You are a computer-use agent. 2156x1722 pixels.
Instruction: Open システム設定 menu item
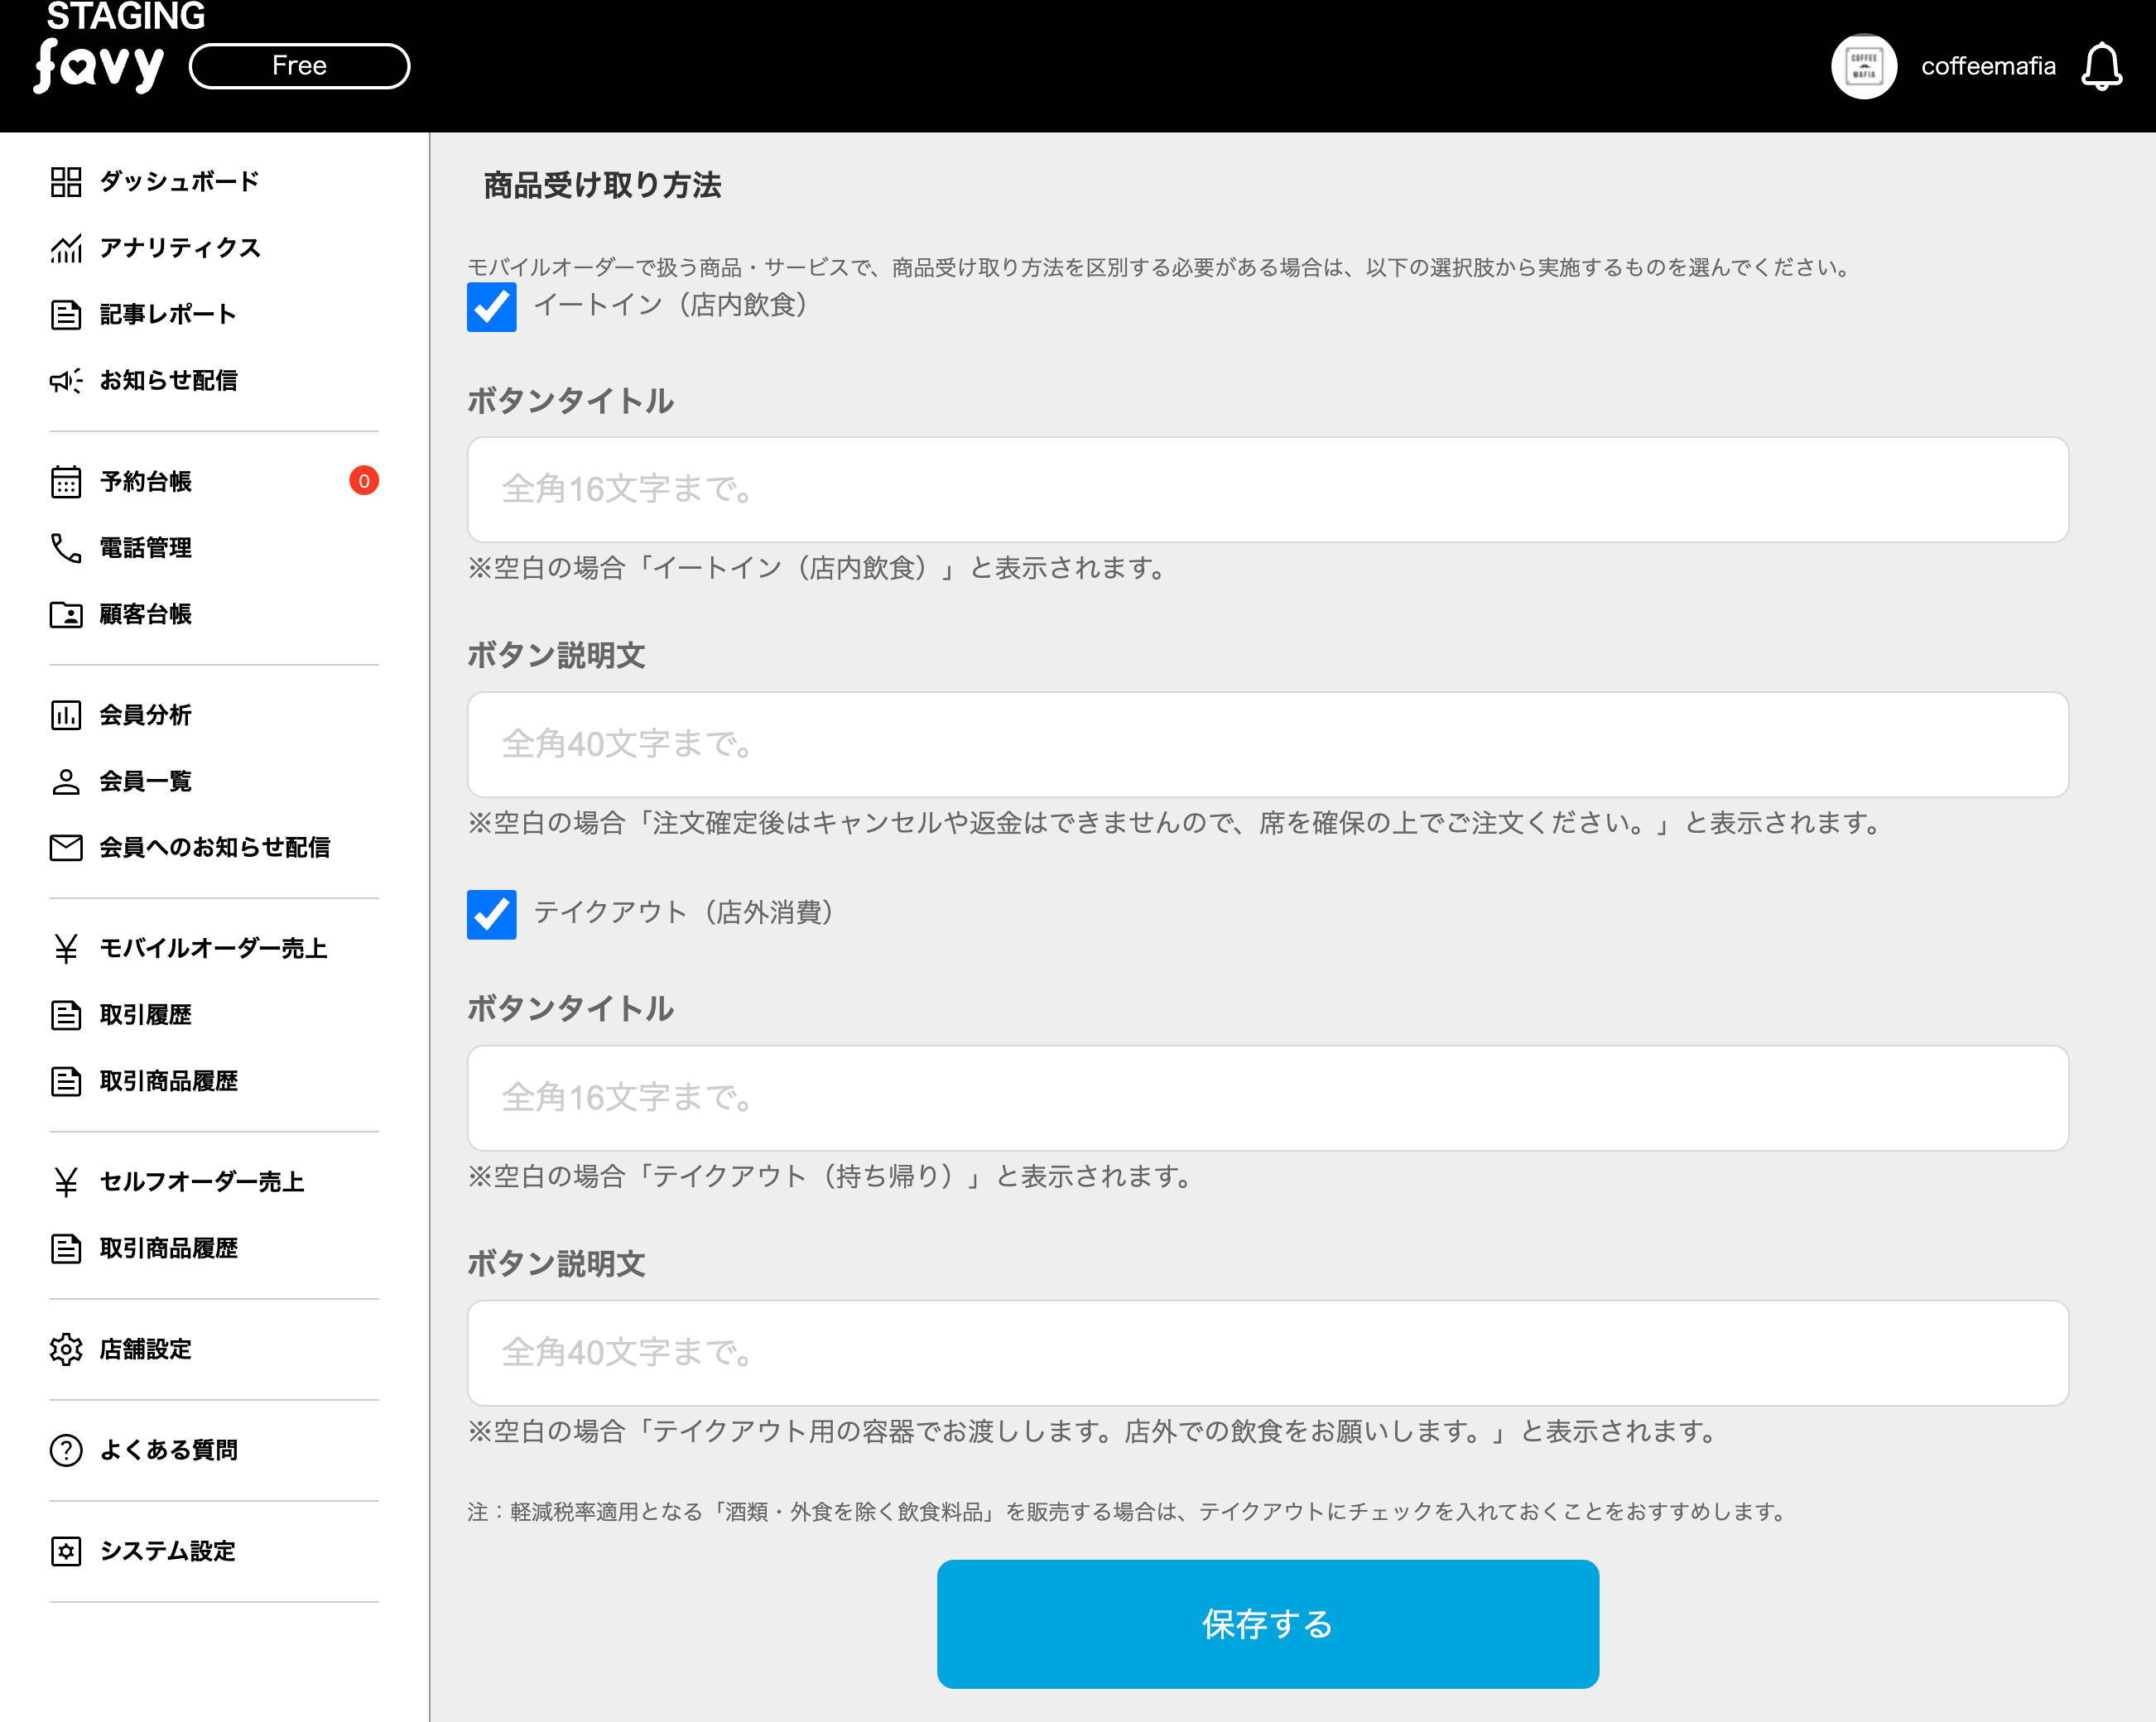tap(167, 1551)
